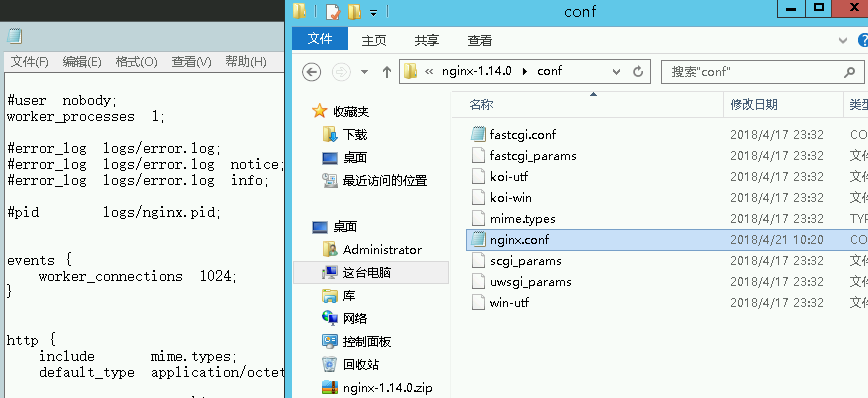This screenshot has width=868, height=398.
Task: Click the 收藏夹 star icon
Action: 319,111
